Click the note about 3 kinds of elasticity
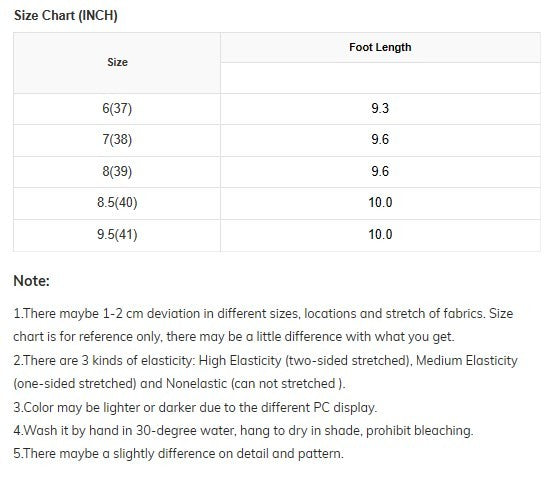The width and height of the screenshot is (551, 489). pyautogui.click(x=265, y=372)
